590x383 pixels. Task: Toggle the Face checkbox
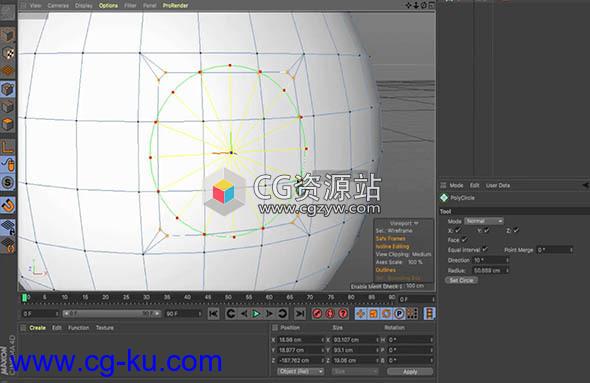tap(464, 239)
